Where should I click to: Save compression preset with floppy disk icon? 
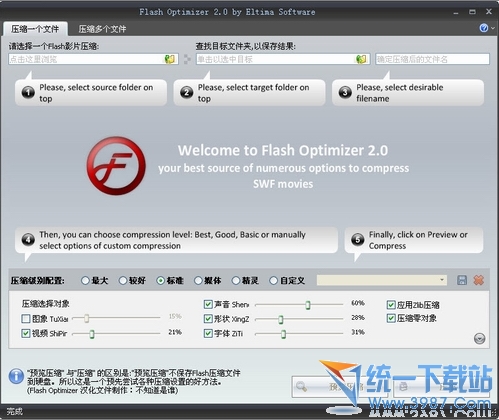click(462, 280)
